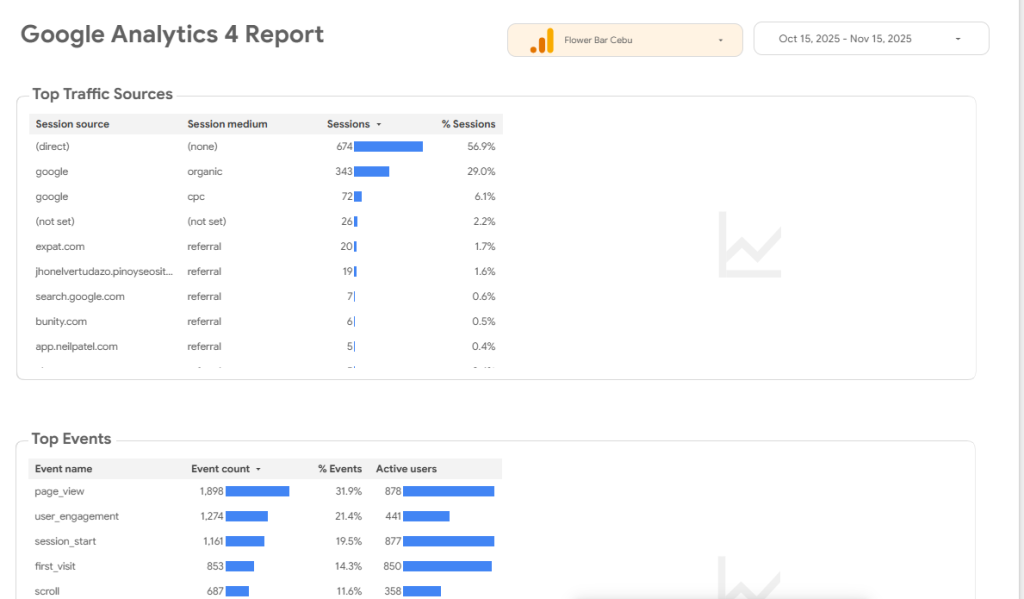This screenshot has height=599, width=1024.
Task: Expand the Flower Bar Cebu data source dropdown
Action: (x=720, y=40)
